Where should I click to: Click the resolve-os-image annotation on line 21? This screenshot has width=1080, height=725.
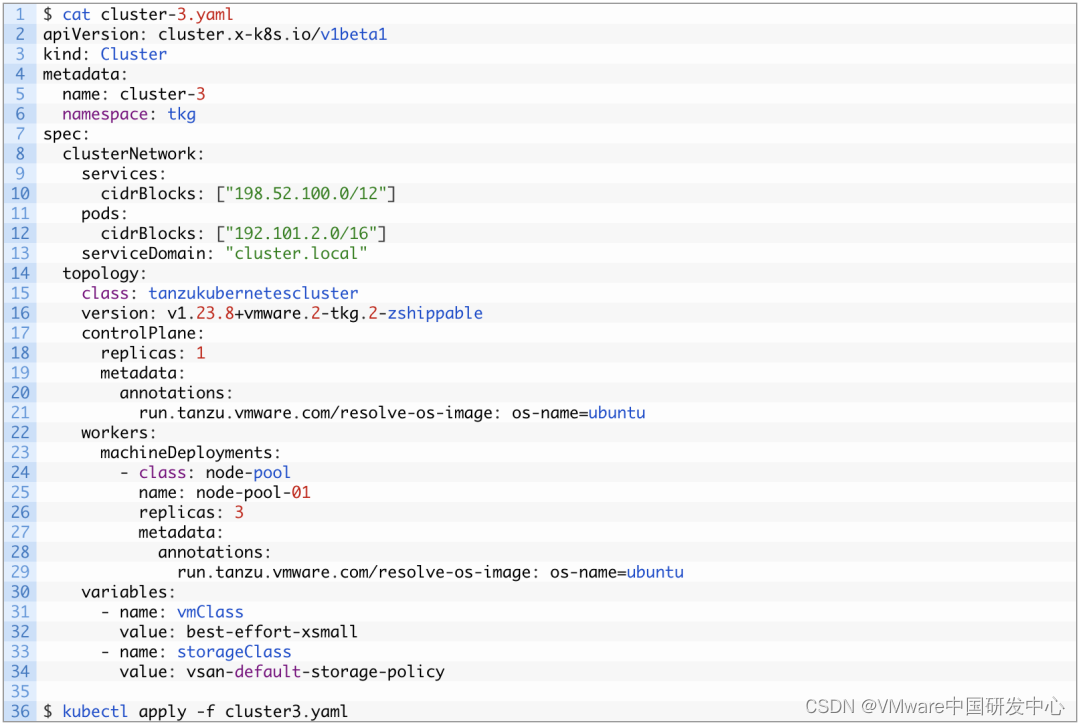[392, 413]
